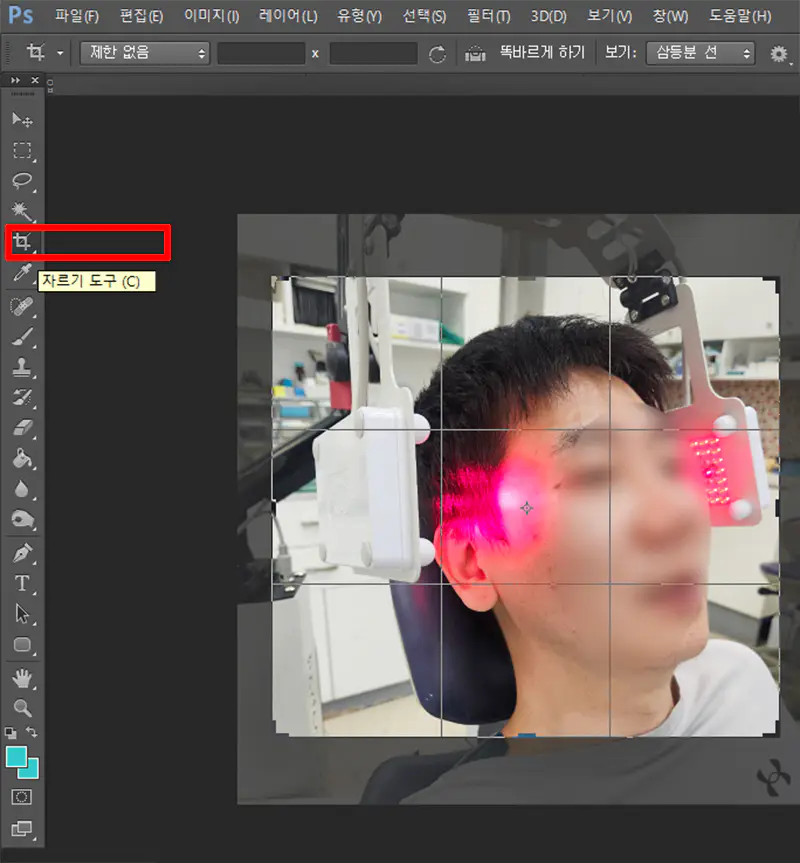Close the toolbox panel

coord(35,80)
